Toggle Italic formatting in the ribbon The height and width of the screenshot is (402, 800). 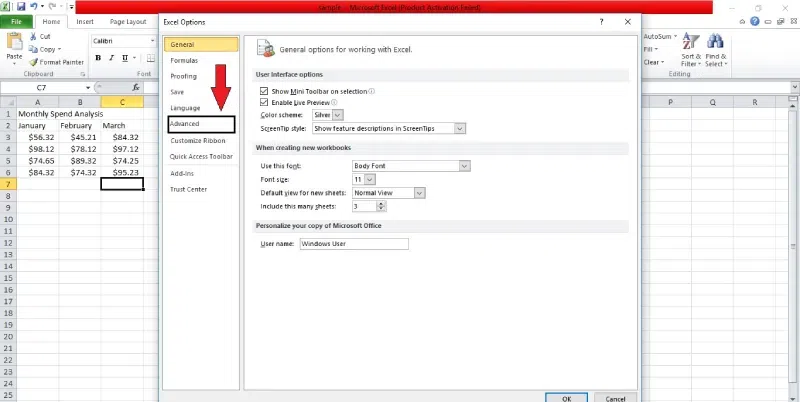tap(111, 58)
